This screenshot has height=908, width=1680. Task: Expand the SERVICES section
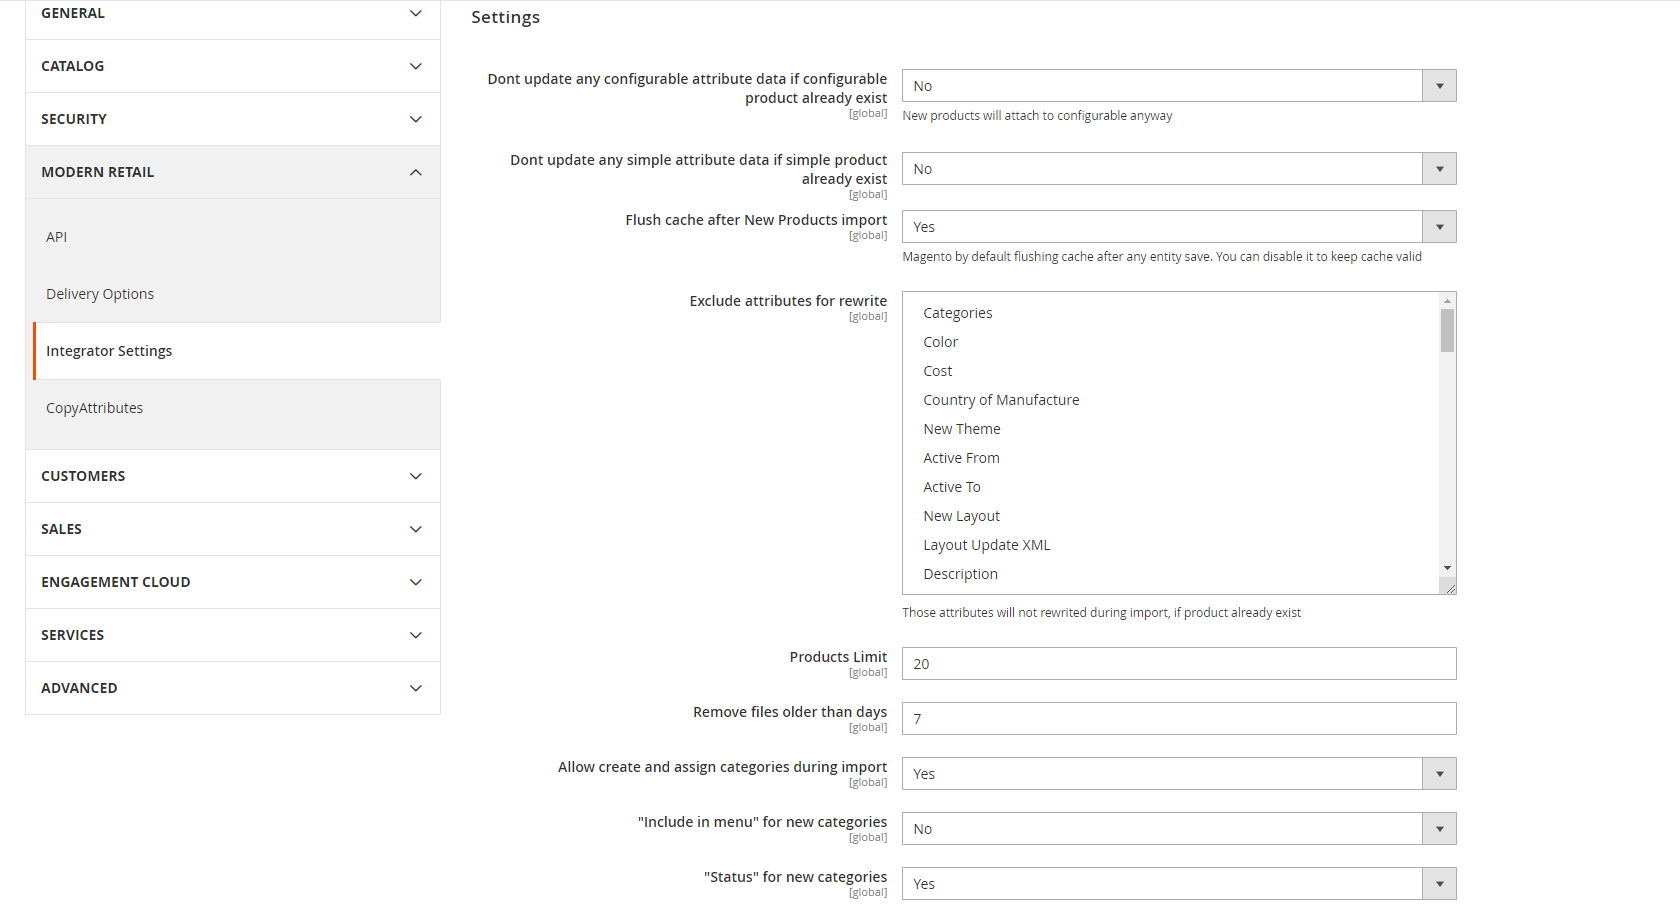[x=232, y=635]
